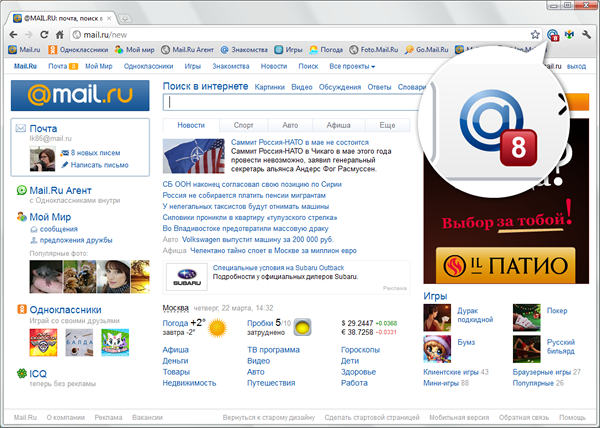This screenshot has width=600, height=428.
Task: Open a new browser tab
Action: point(125,18)
